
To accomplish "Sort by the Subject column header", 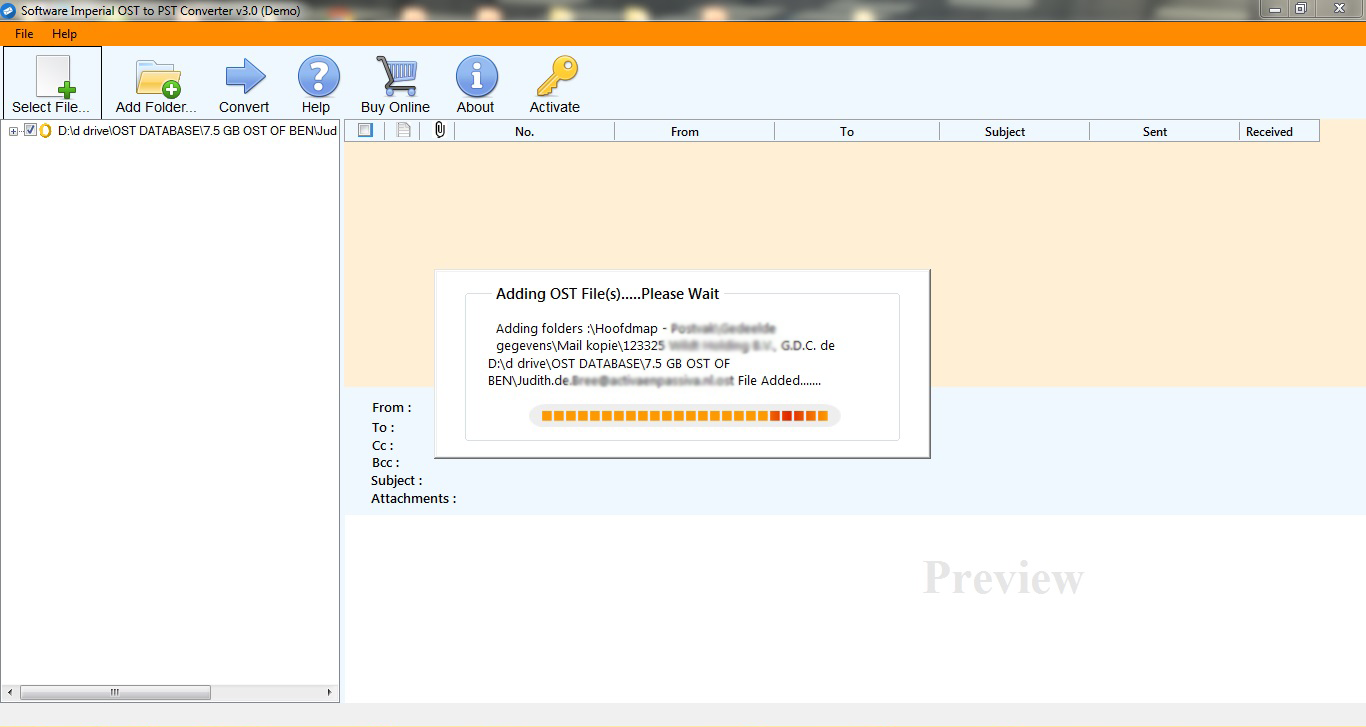I will (1015, 131).
